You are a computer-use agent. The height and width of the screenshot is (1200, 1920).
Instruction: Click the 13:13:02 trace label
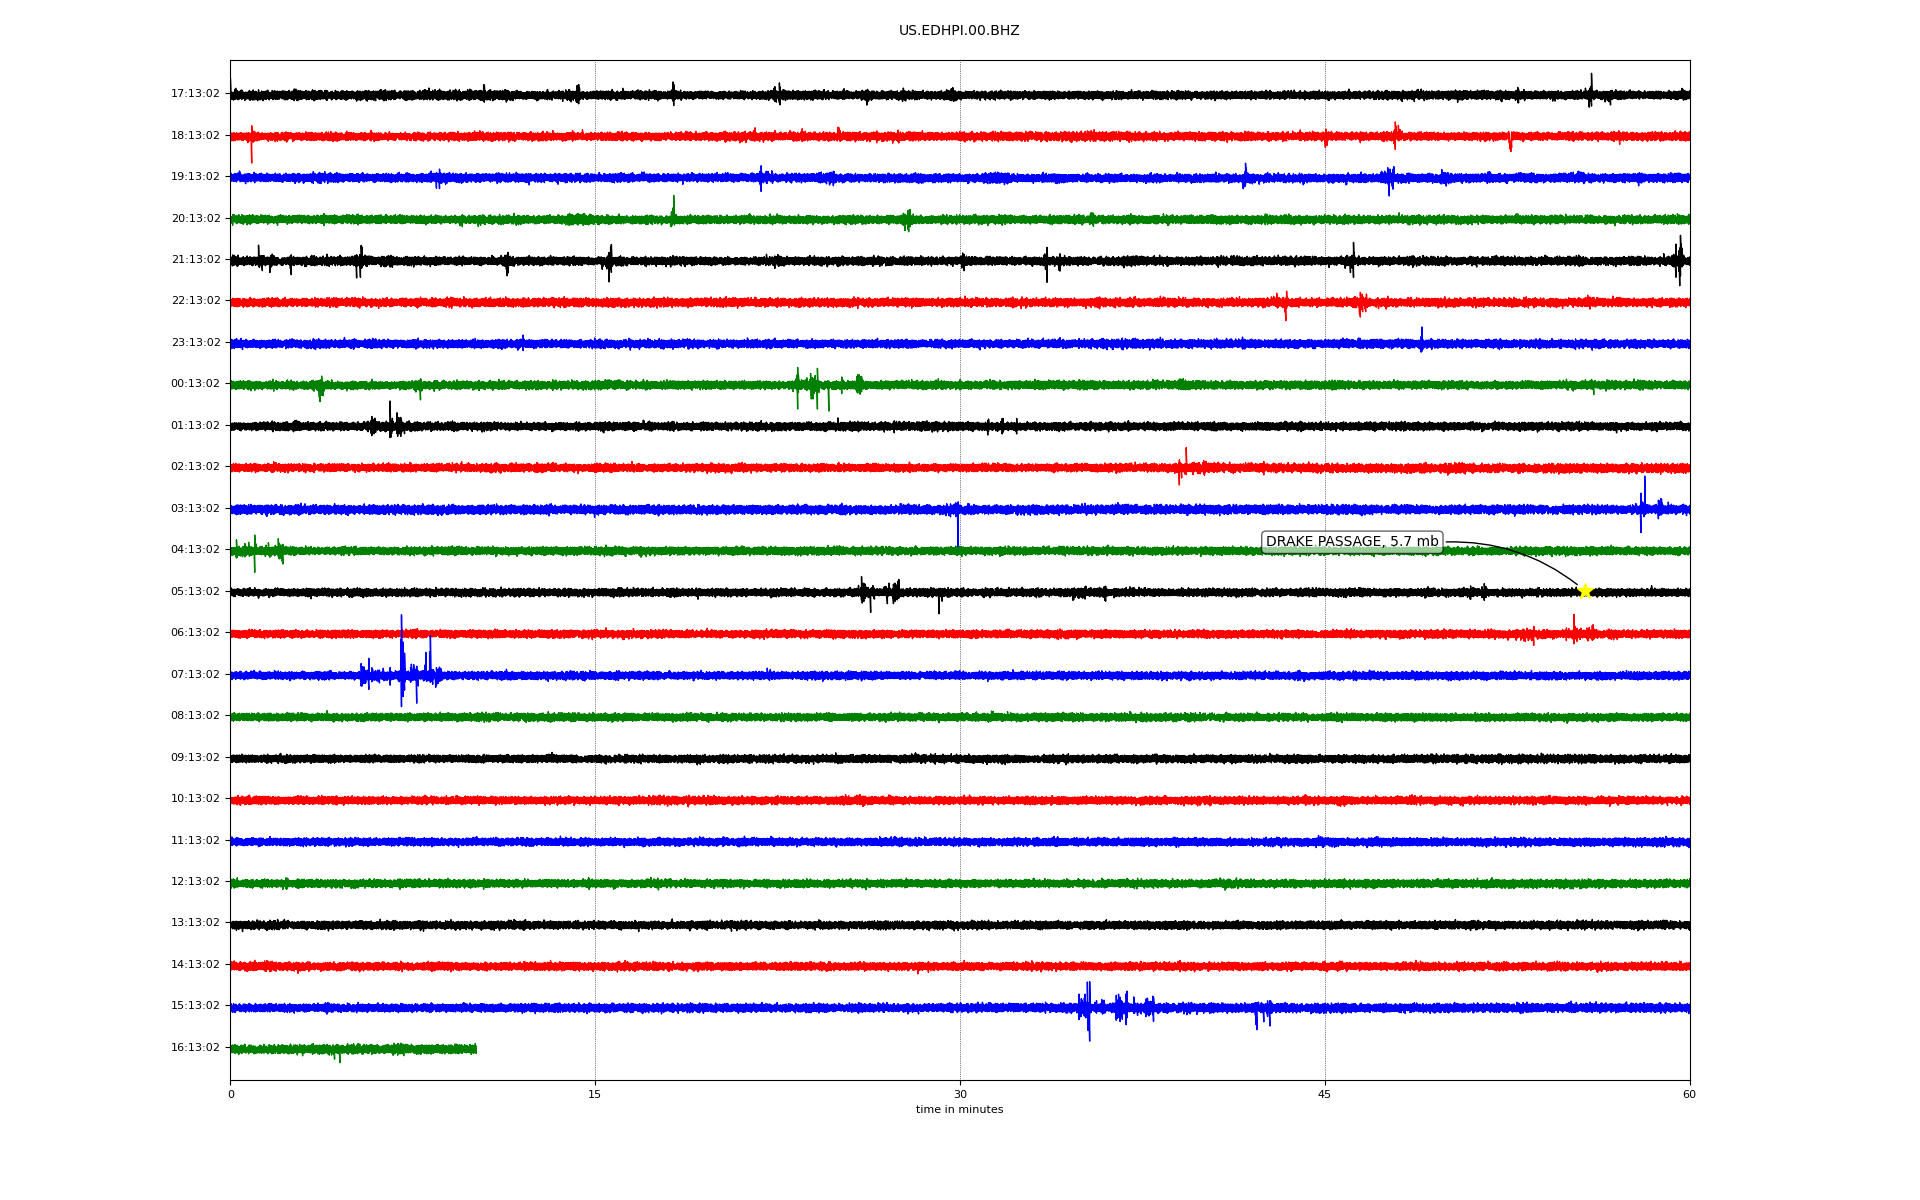(x=195, y=923)
